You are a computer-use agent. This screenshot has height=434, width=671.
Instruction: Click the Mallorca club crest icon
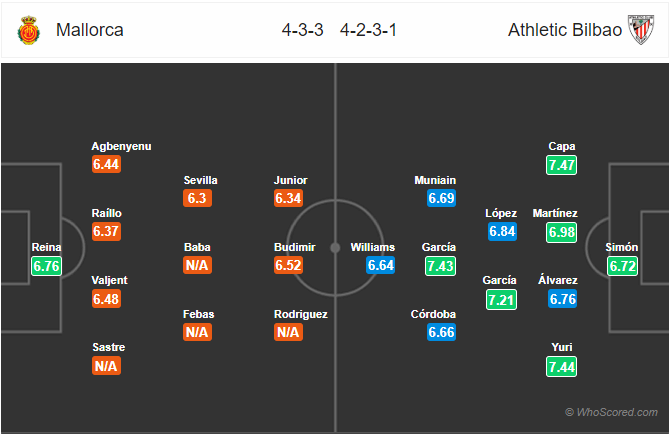click(29, 30)
